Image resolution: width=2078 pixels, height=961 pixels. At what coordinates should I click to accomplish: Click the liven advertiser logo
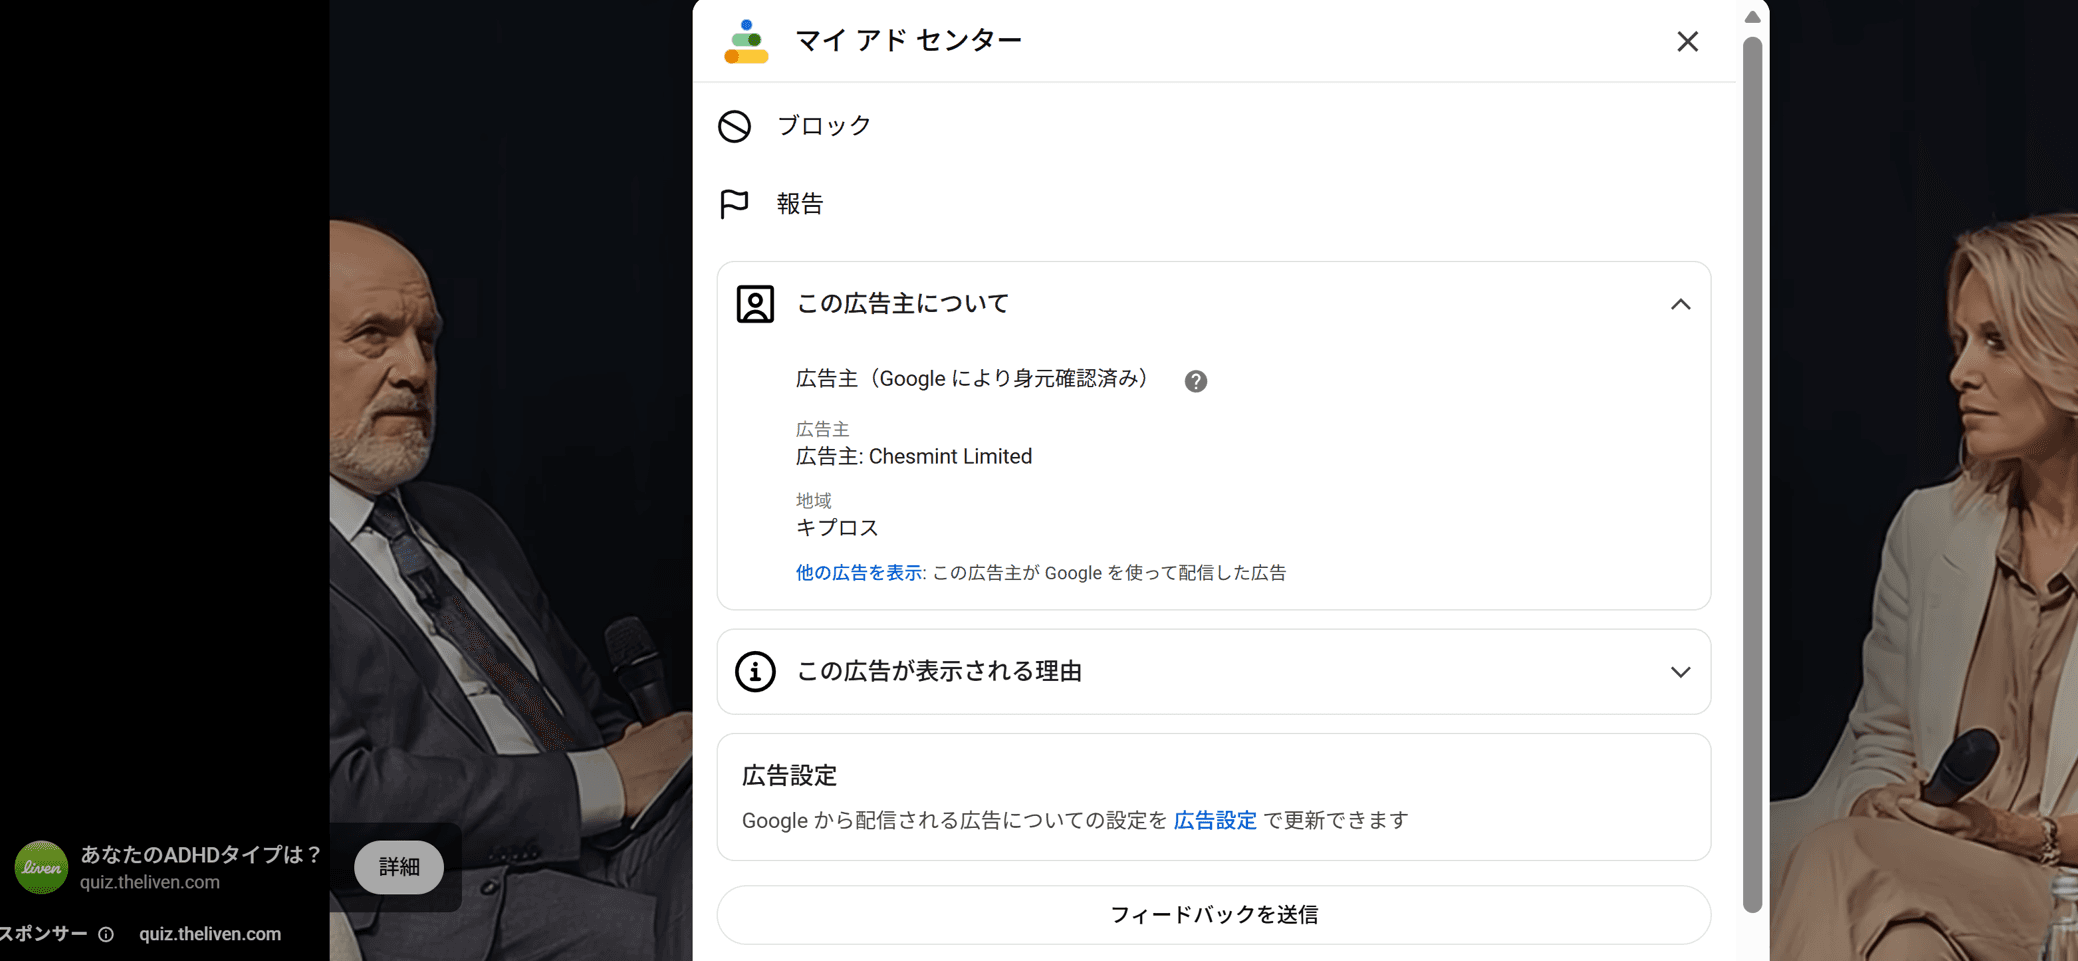point(41,867)
